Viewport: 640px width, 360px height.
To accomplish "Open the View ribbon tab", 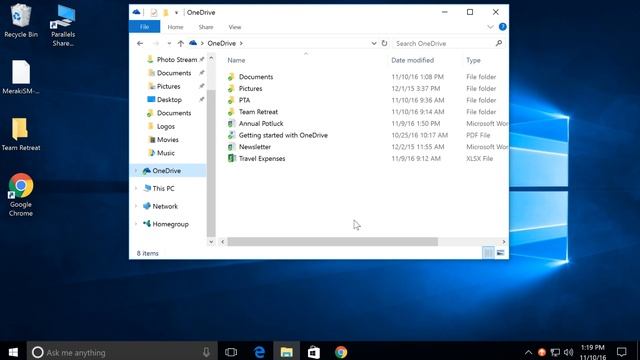I will (x=235, y=27).
